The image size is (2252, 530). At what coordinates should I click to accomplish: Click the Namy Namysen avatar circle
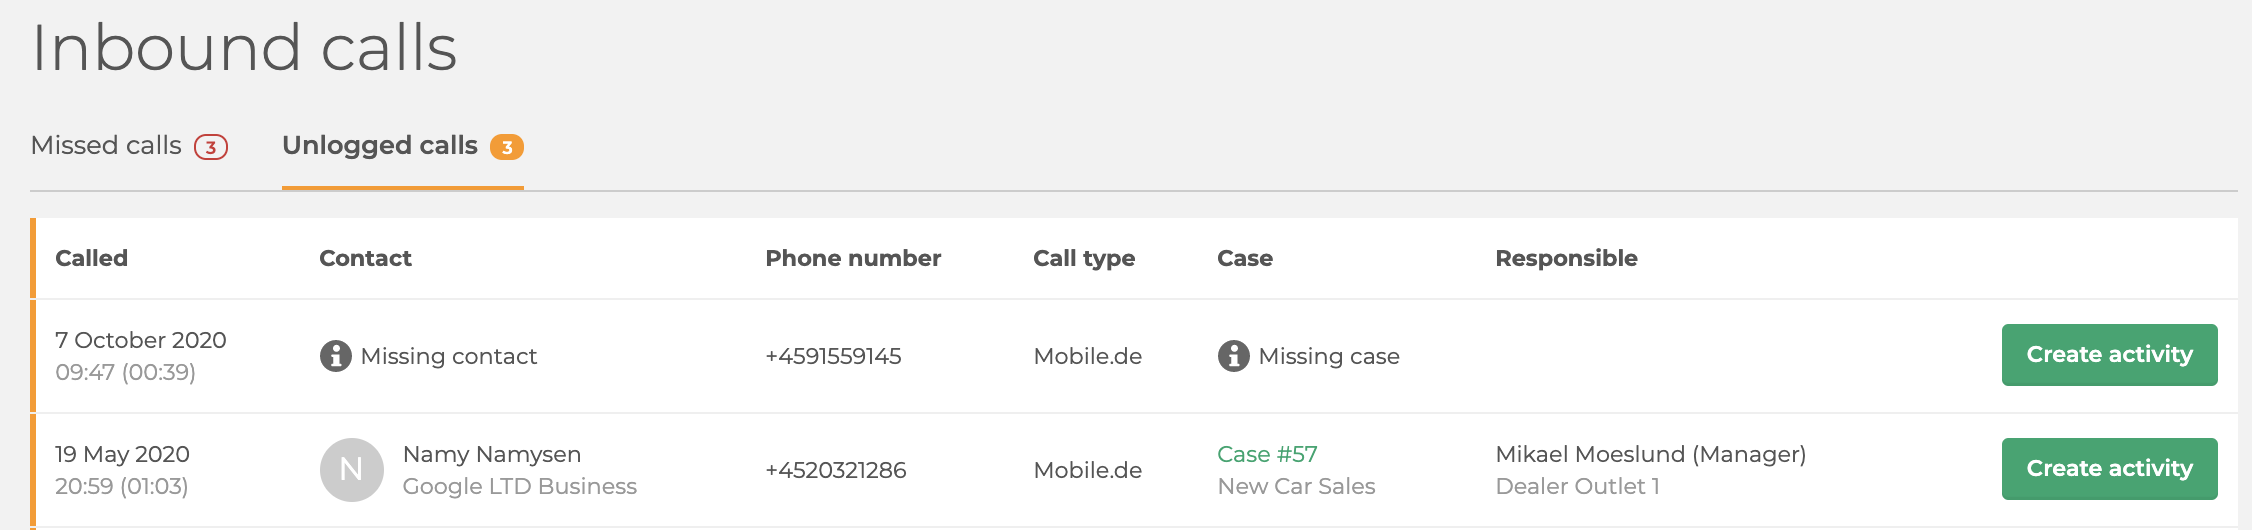[351, 469]
